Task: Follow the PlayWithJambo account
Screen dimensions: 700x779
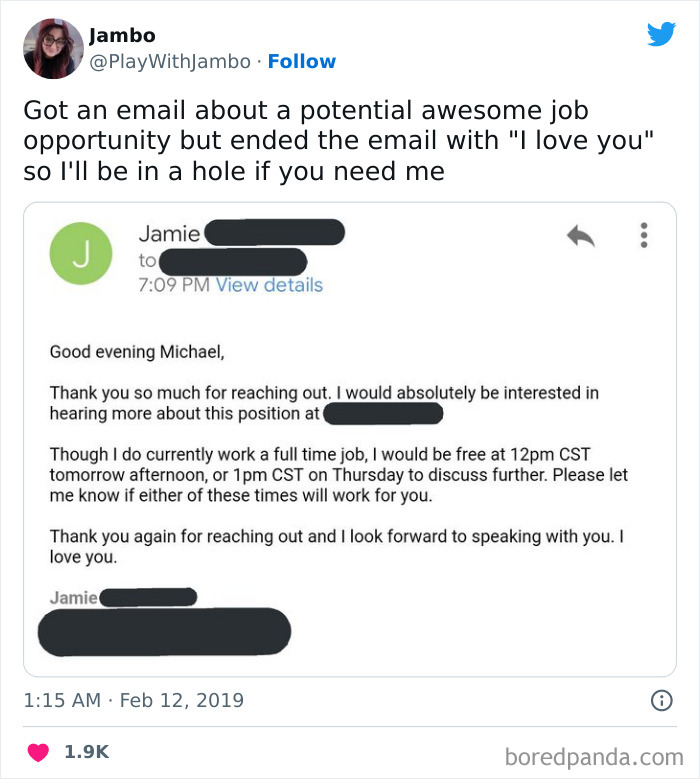Action: pyautogui.click(x=302, y=62)
